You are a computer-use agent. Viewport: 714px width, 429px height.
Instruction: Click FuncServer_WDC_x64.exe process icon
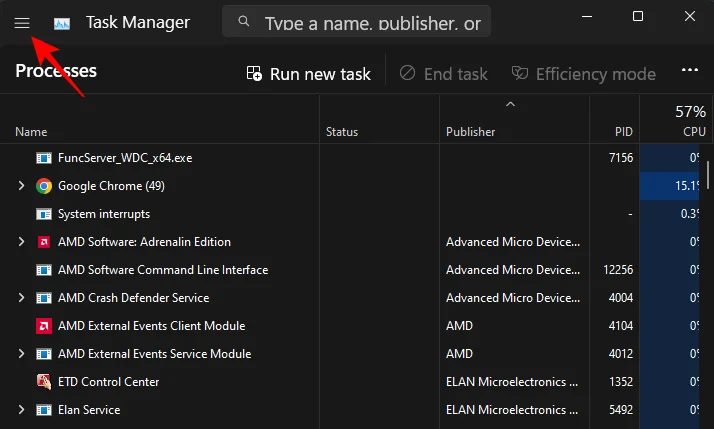[44, 158]
